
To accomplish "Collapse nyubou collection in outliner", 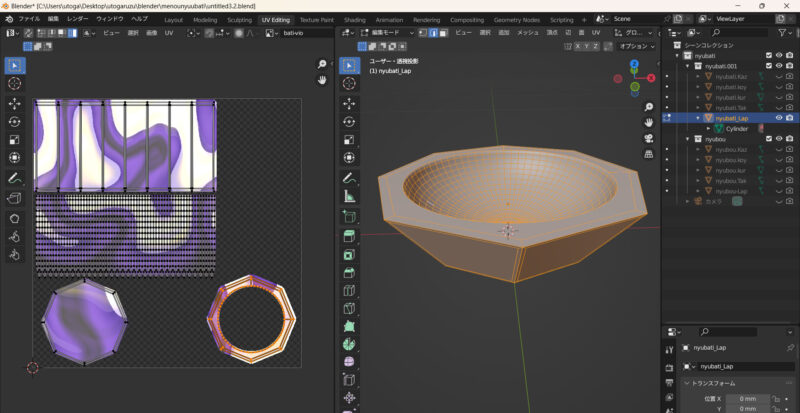I will click(x=688, y=139).
